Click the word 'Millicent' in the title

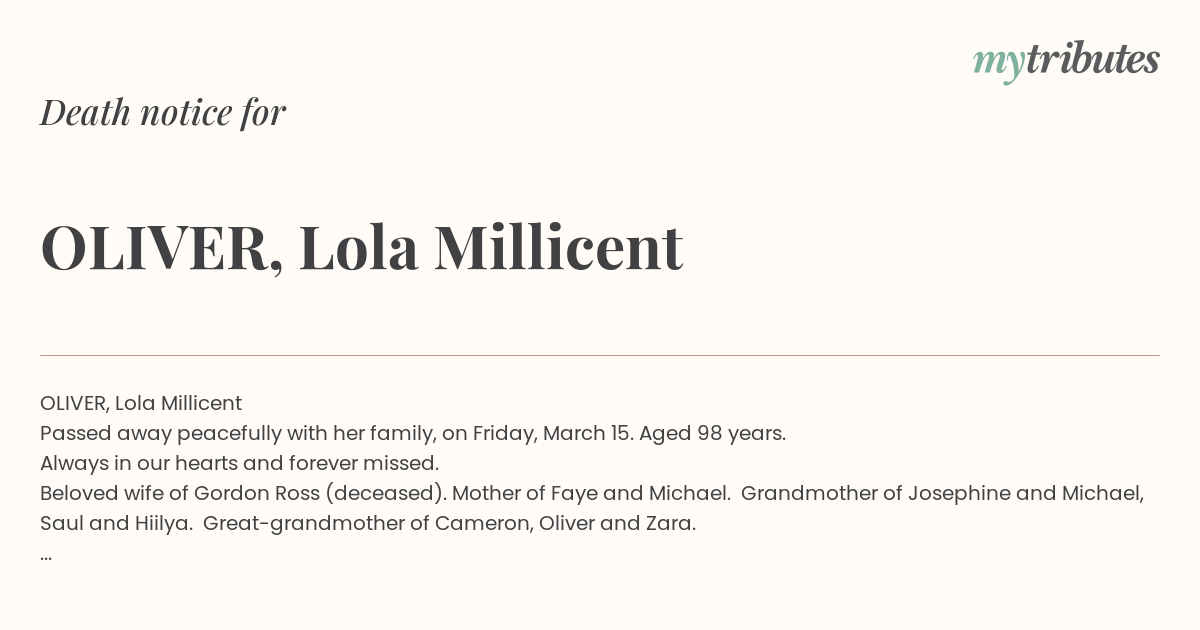[x=558, y=248]
